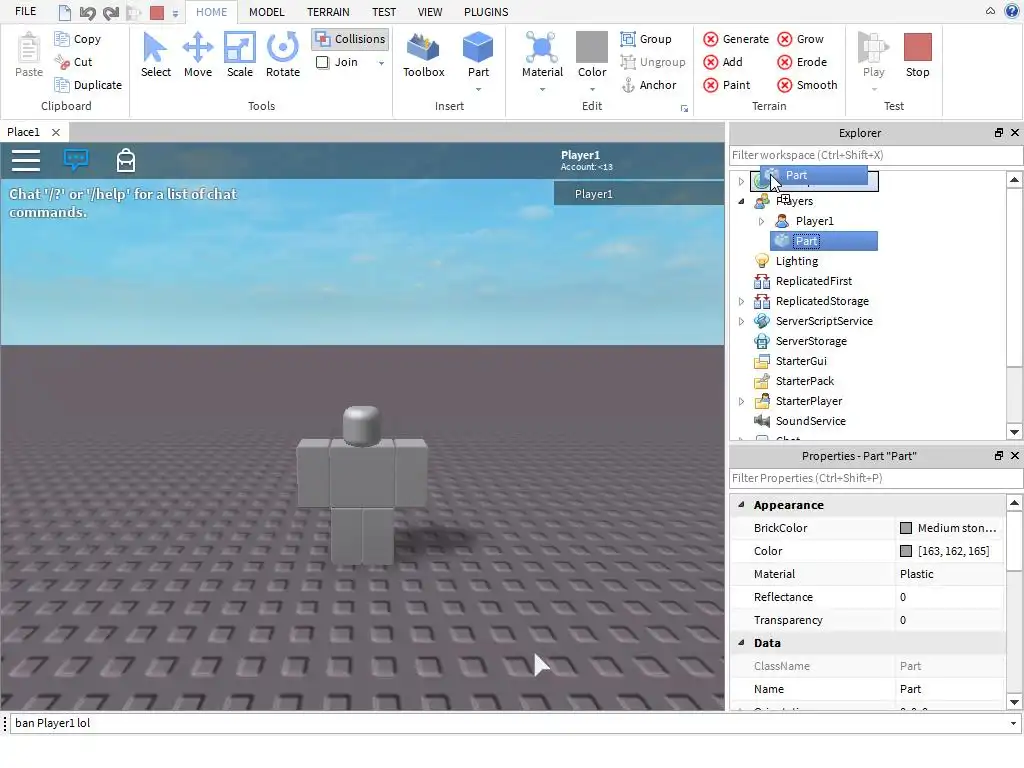Collapse the Data properties section
The width and height of the screenshot is (1024, 768).
click(741, 643)
